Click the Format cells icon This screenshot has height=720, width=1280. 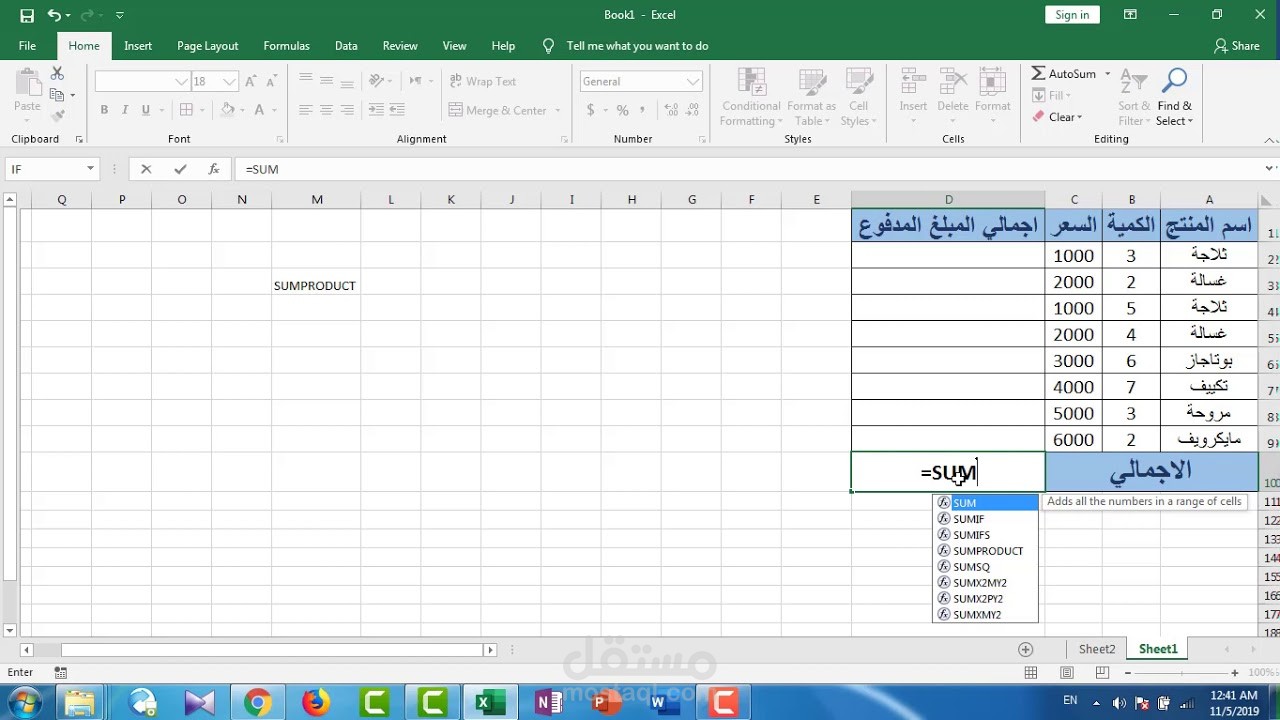pos(992,83)
